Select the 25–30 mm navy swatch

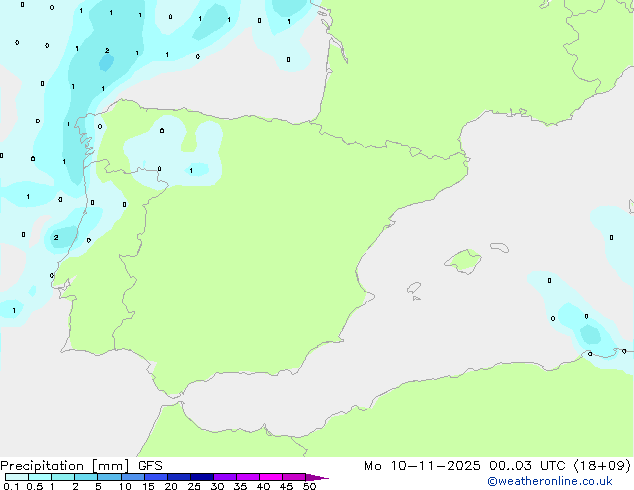[201, 477]
